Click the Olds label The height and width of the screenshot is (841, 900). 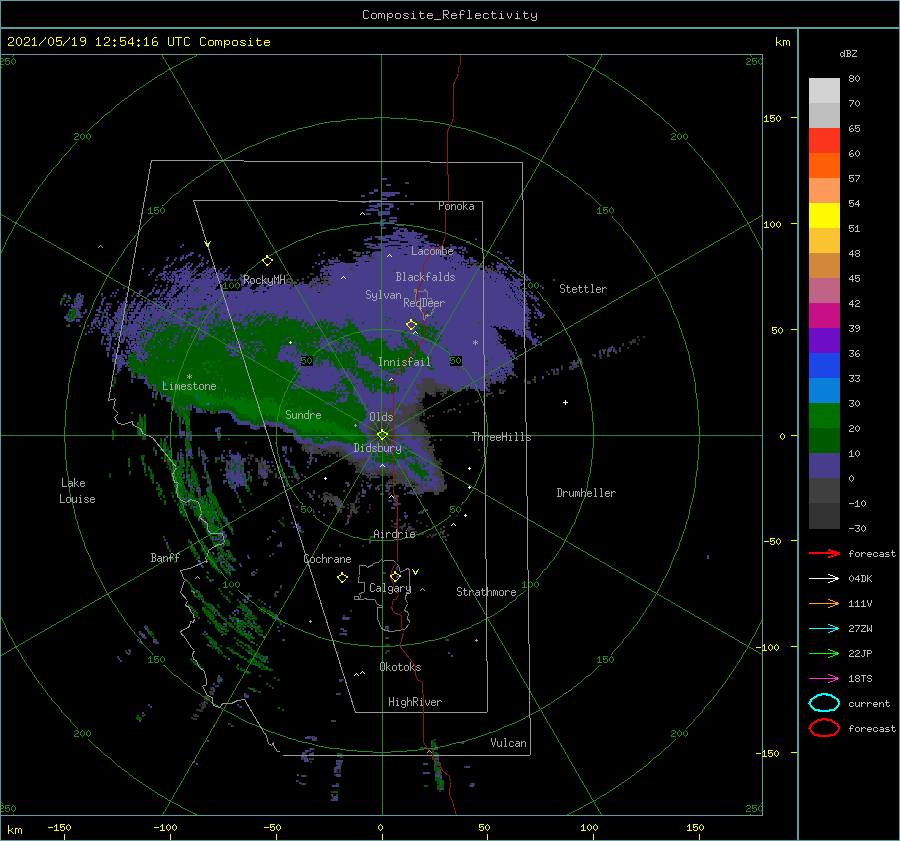(381, 417)
